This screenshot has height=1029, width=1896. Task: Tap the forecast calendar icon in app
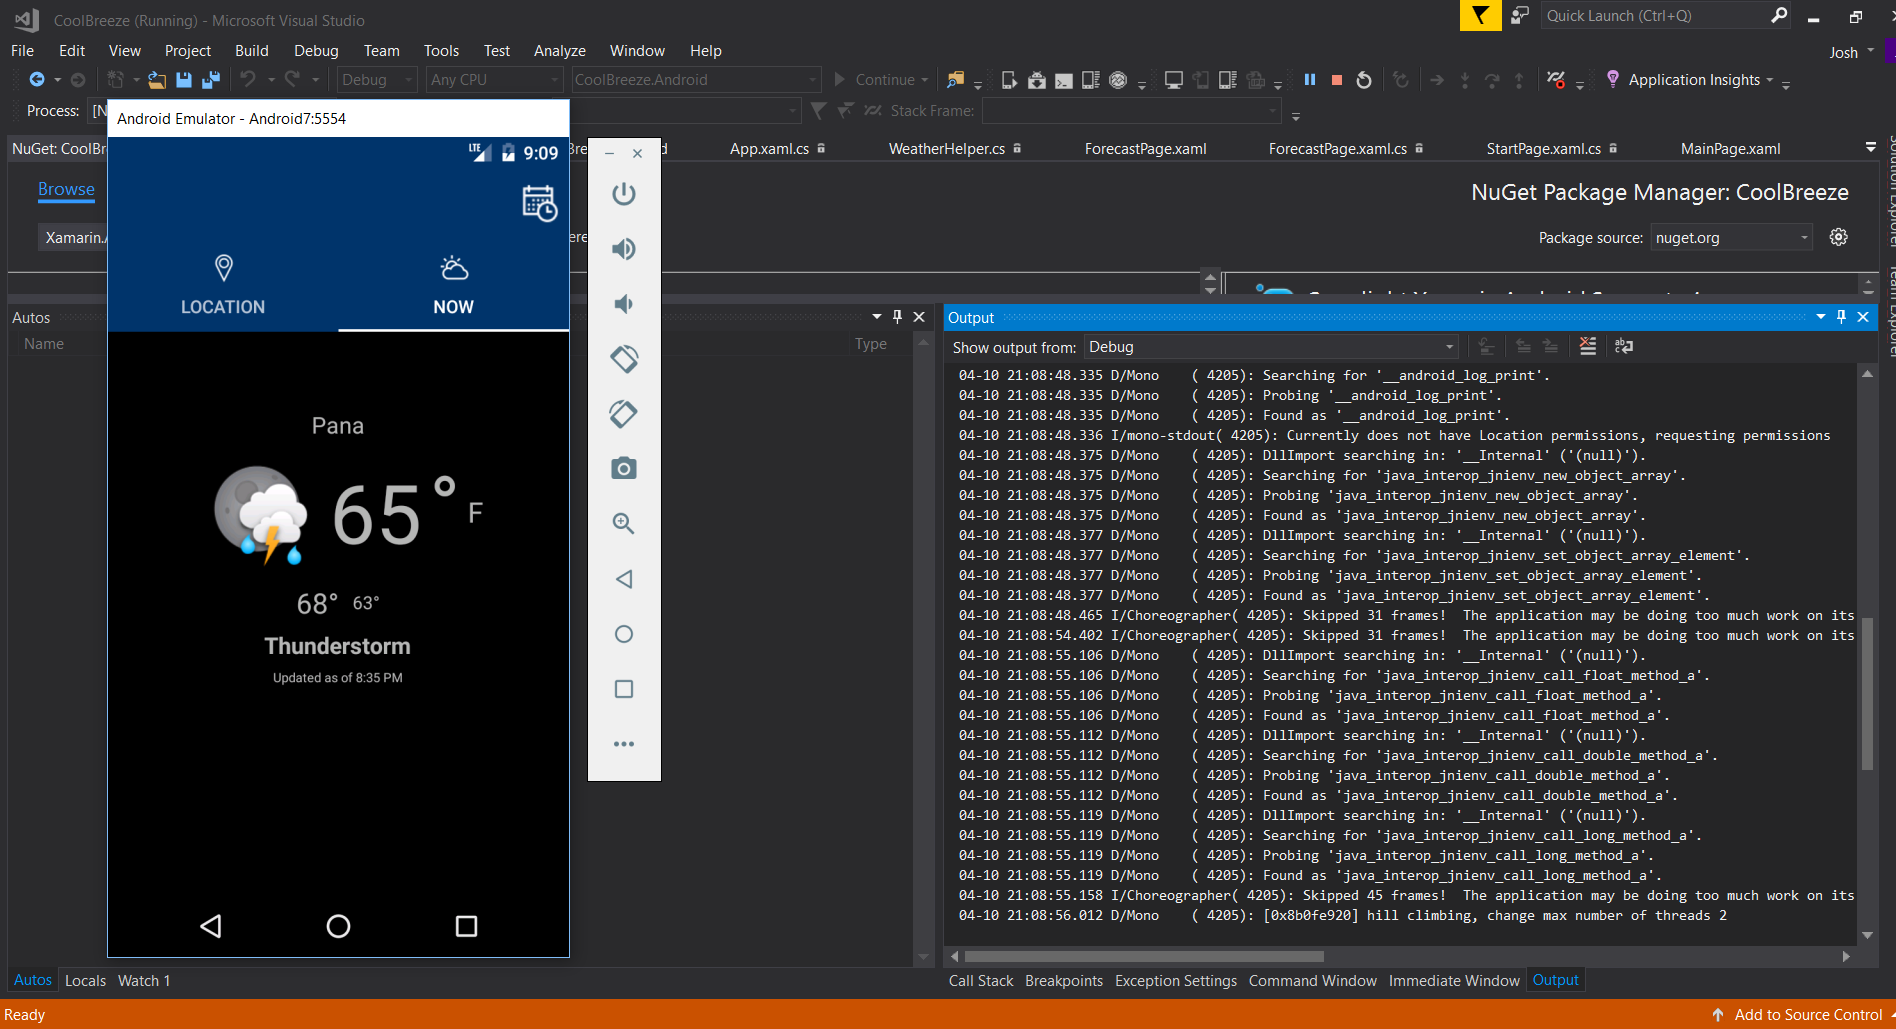click(x=539, y=203)
